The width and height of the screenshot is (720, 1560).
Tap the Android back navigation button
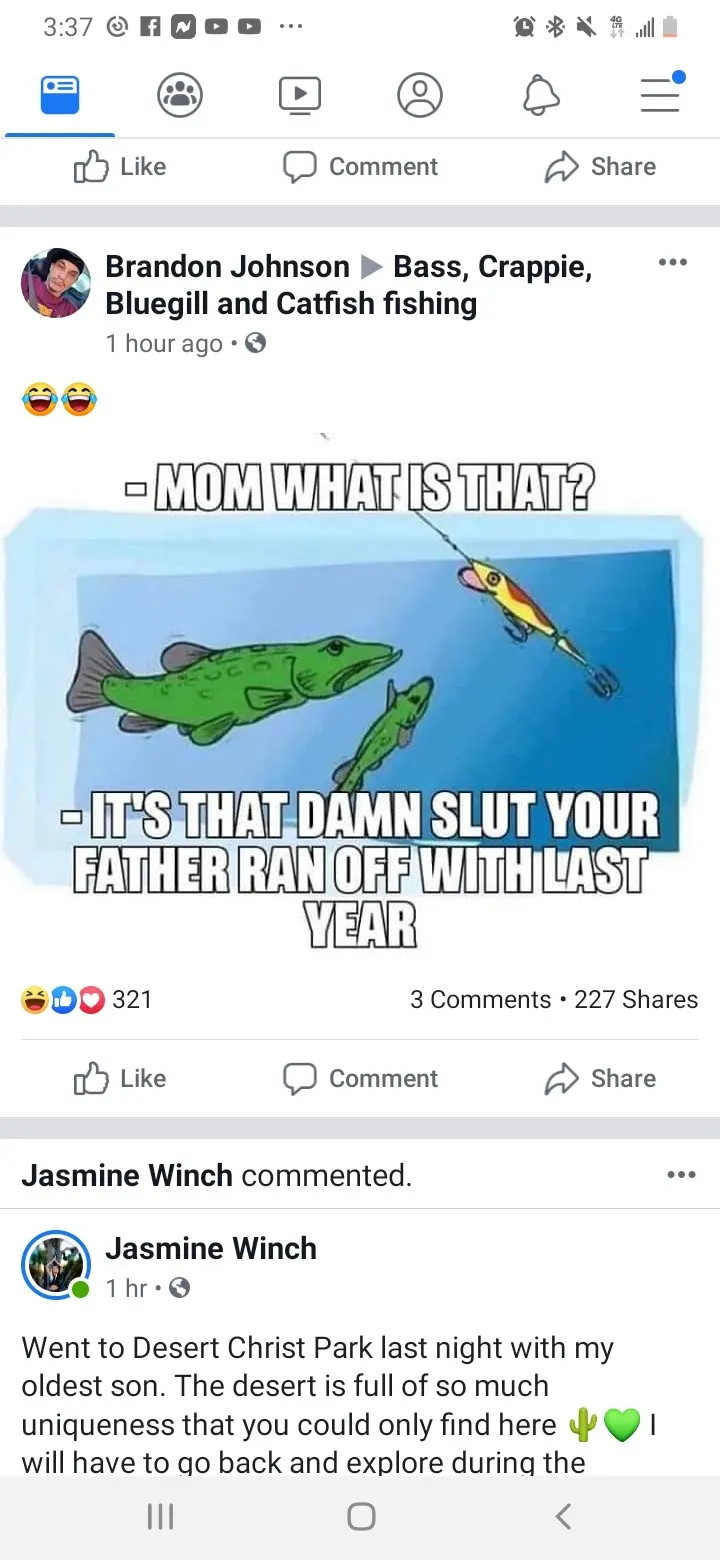[x=563, y=1517]
